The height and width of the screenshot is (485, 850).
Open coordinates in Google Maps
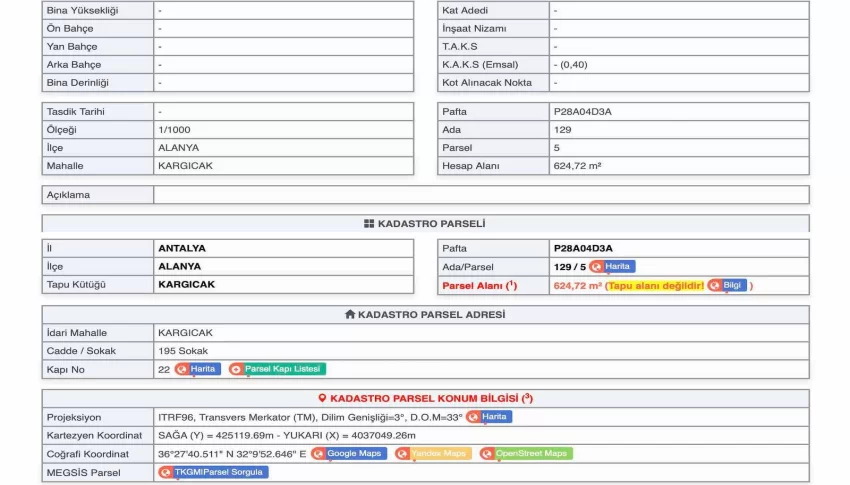pyautogui.click(x=348, y=453)
